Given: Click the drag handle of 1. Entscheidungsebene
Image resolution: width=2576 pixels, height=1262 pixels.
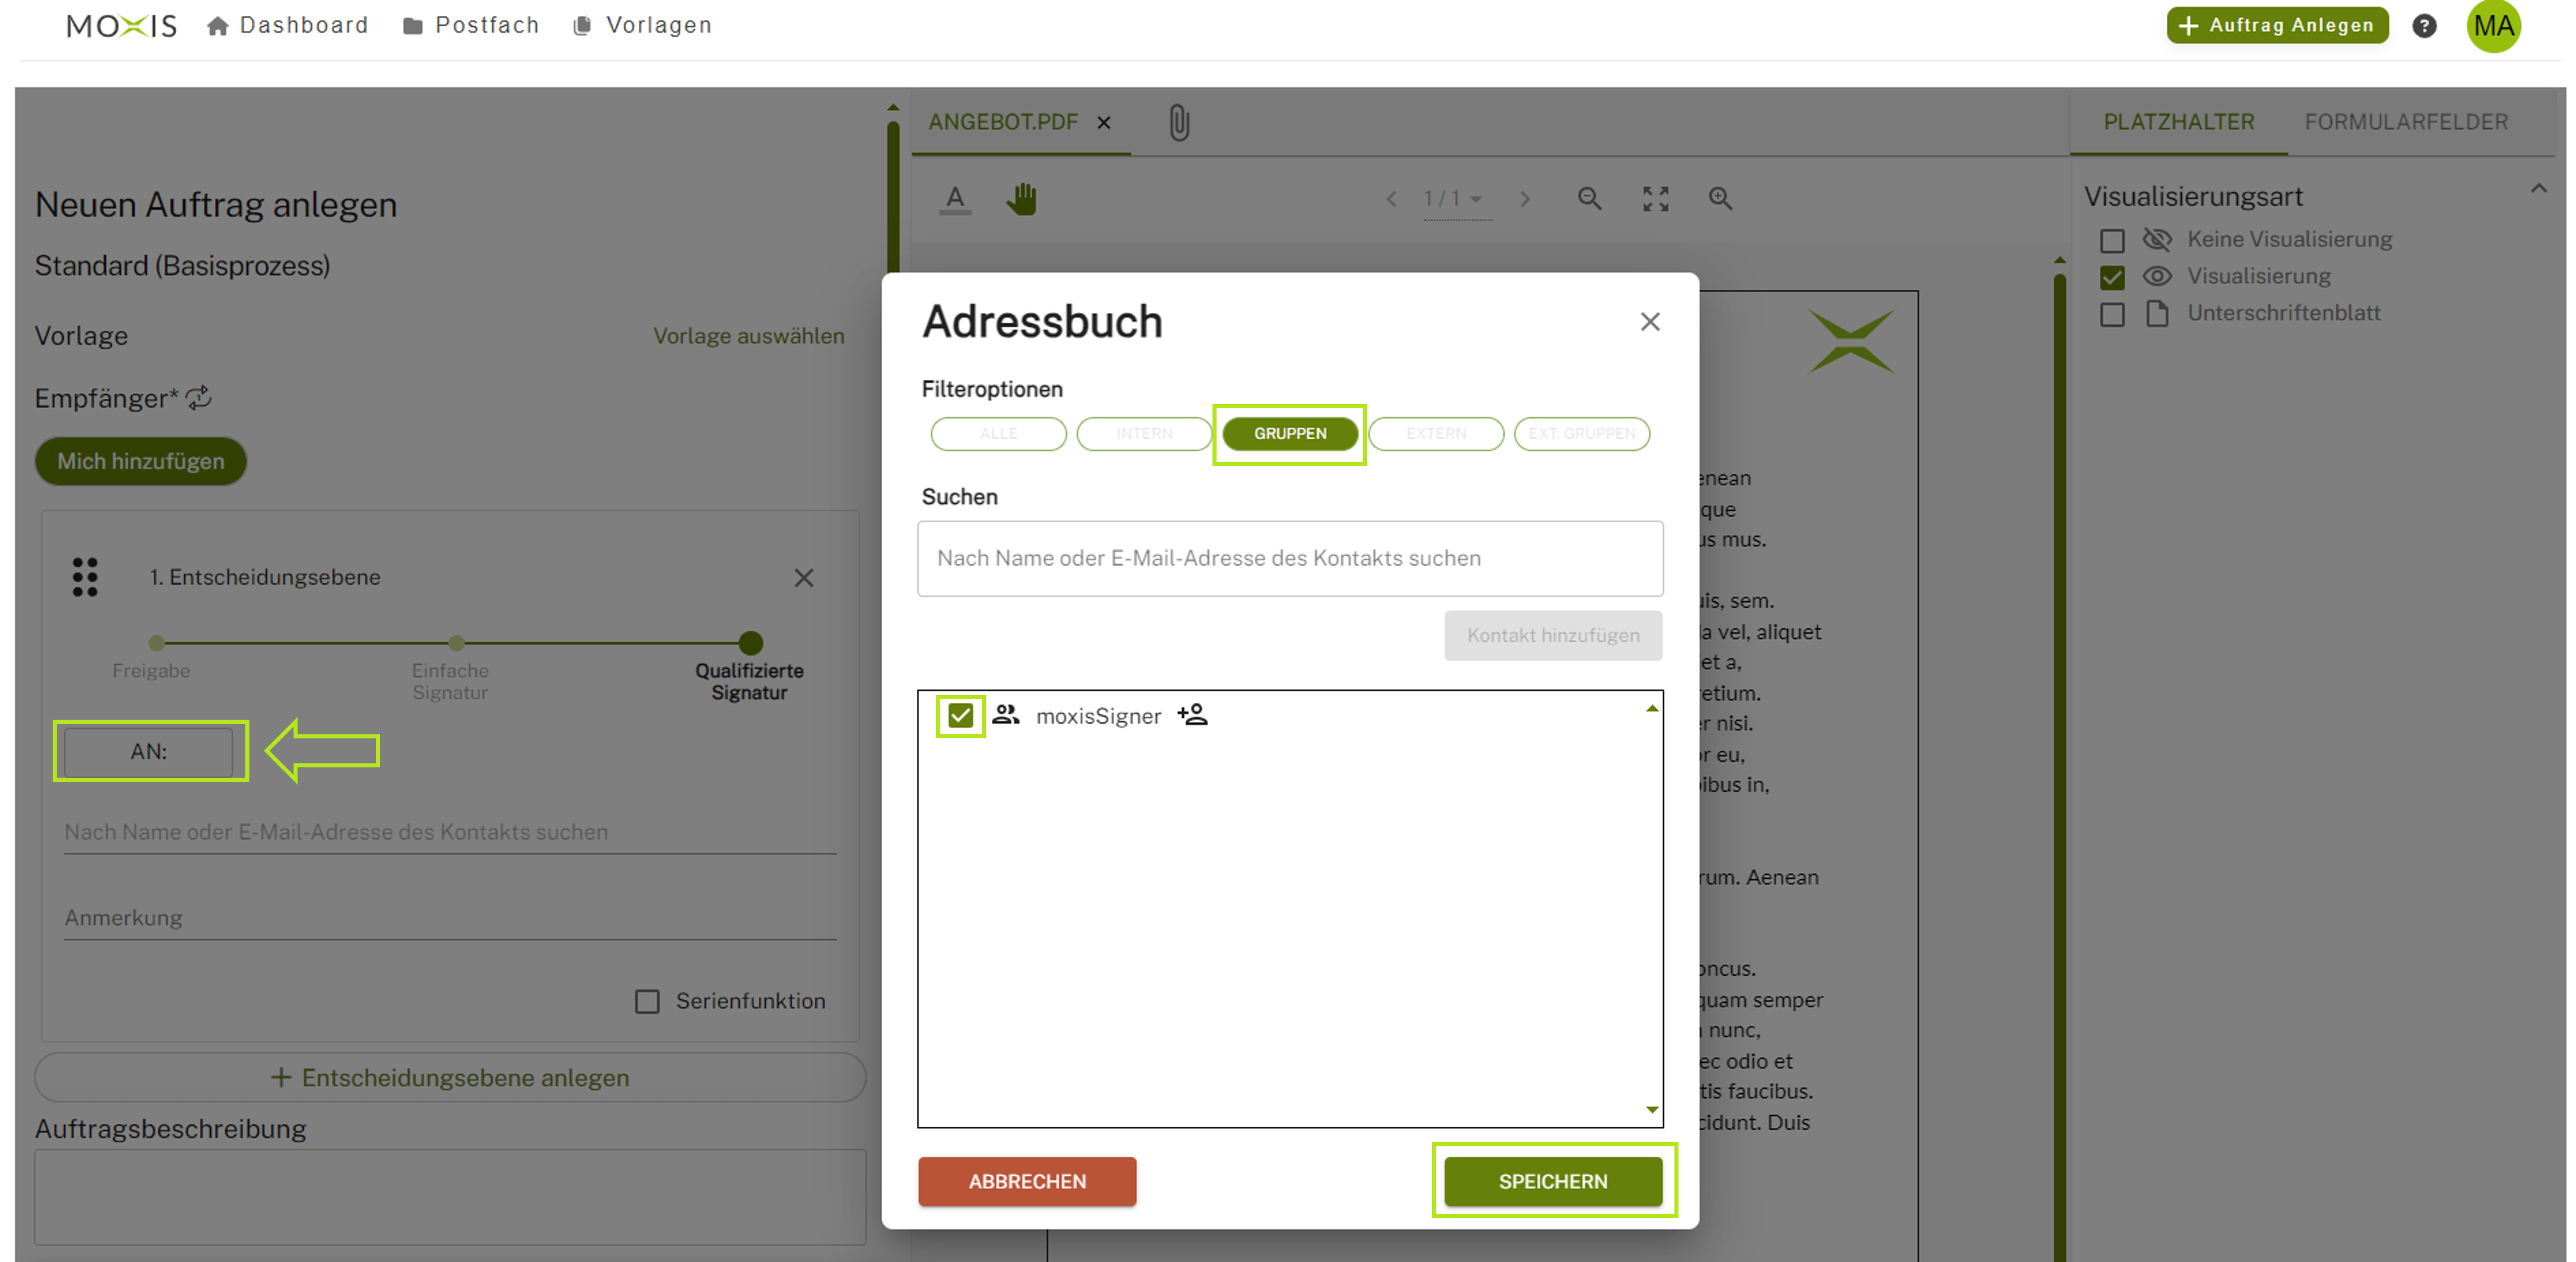Looking at the screenshot, I should tap(85, 577).
